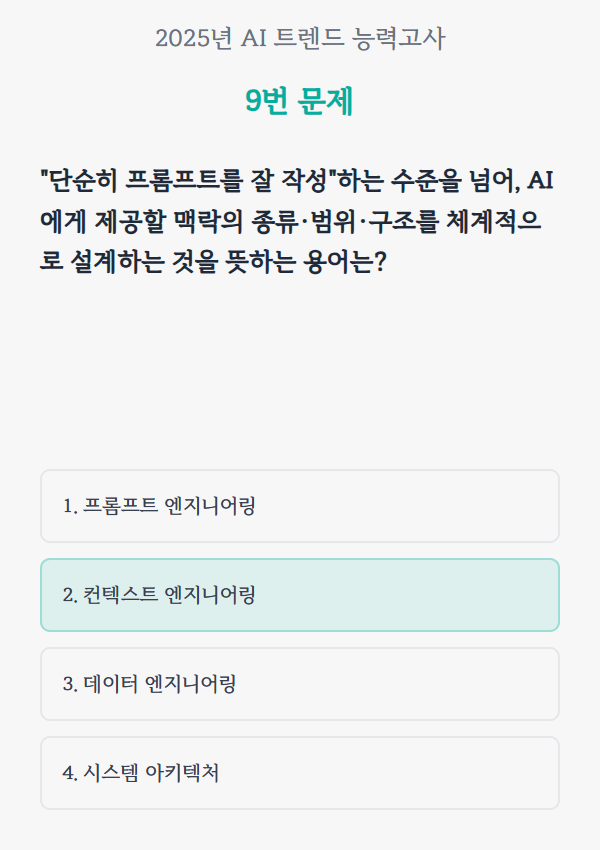The image size is (600, 850).
Task: Click the number "4." in the fourth answer
Action: coord(70,773)
